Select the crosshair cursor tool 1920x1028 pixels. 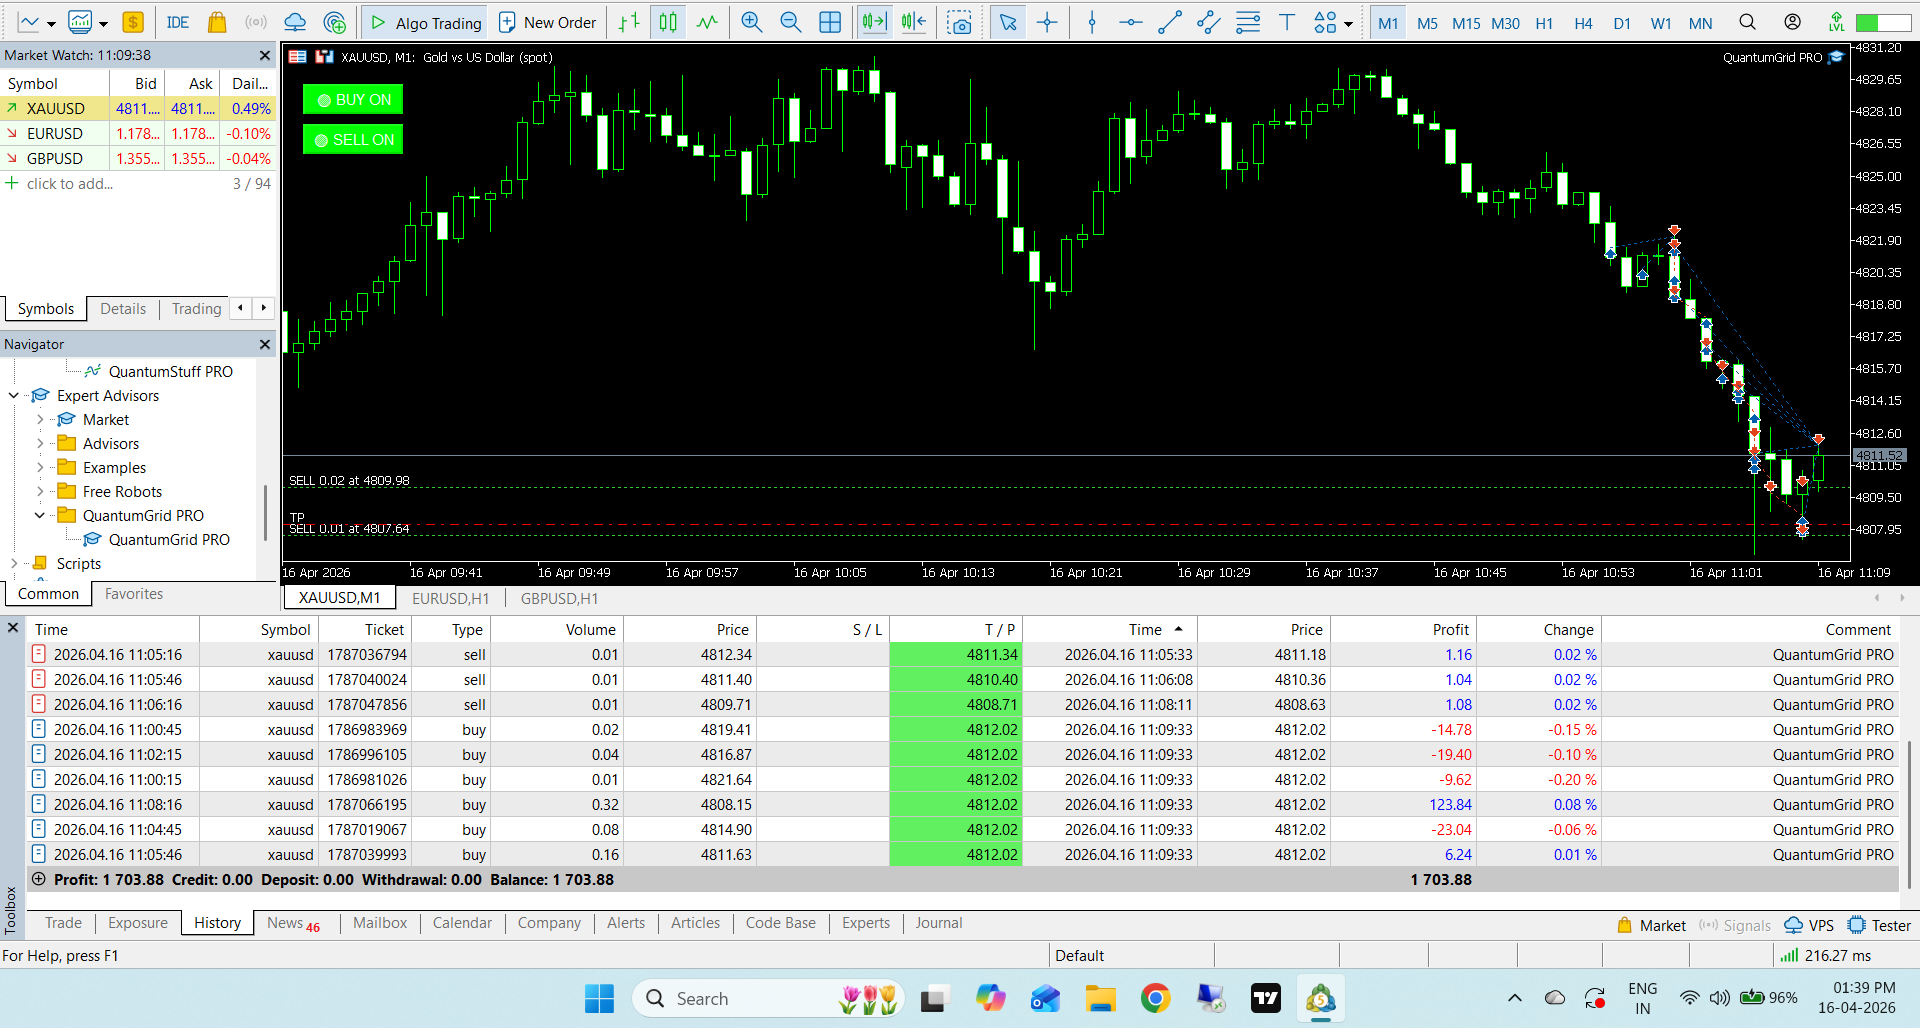pyautogui.click(x=1047, y=22)
